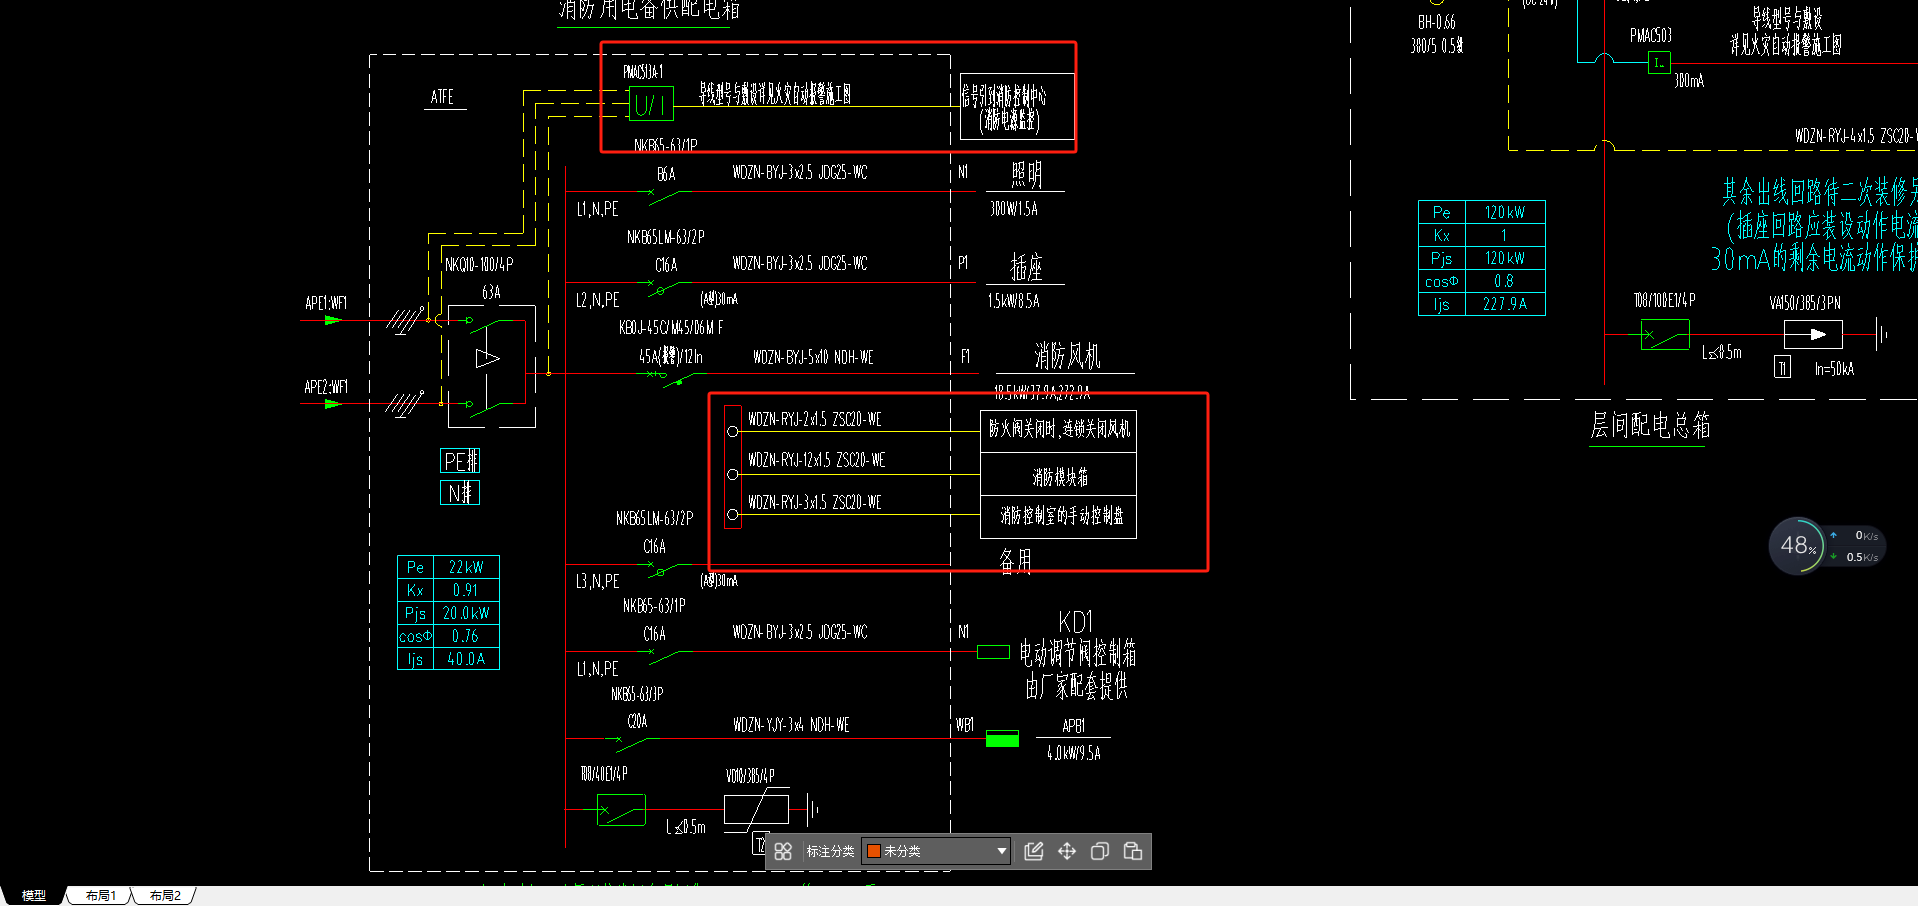Click the 20.0kW Pjs value cell
This screenshot has width=1918, height=906.
[466, 613]
